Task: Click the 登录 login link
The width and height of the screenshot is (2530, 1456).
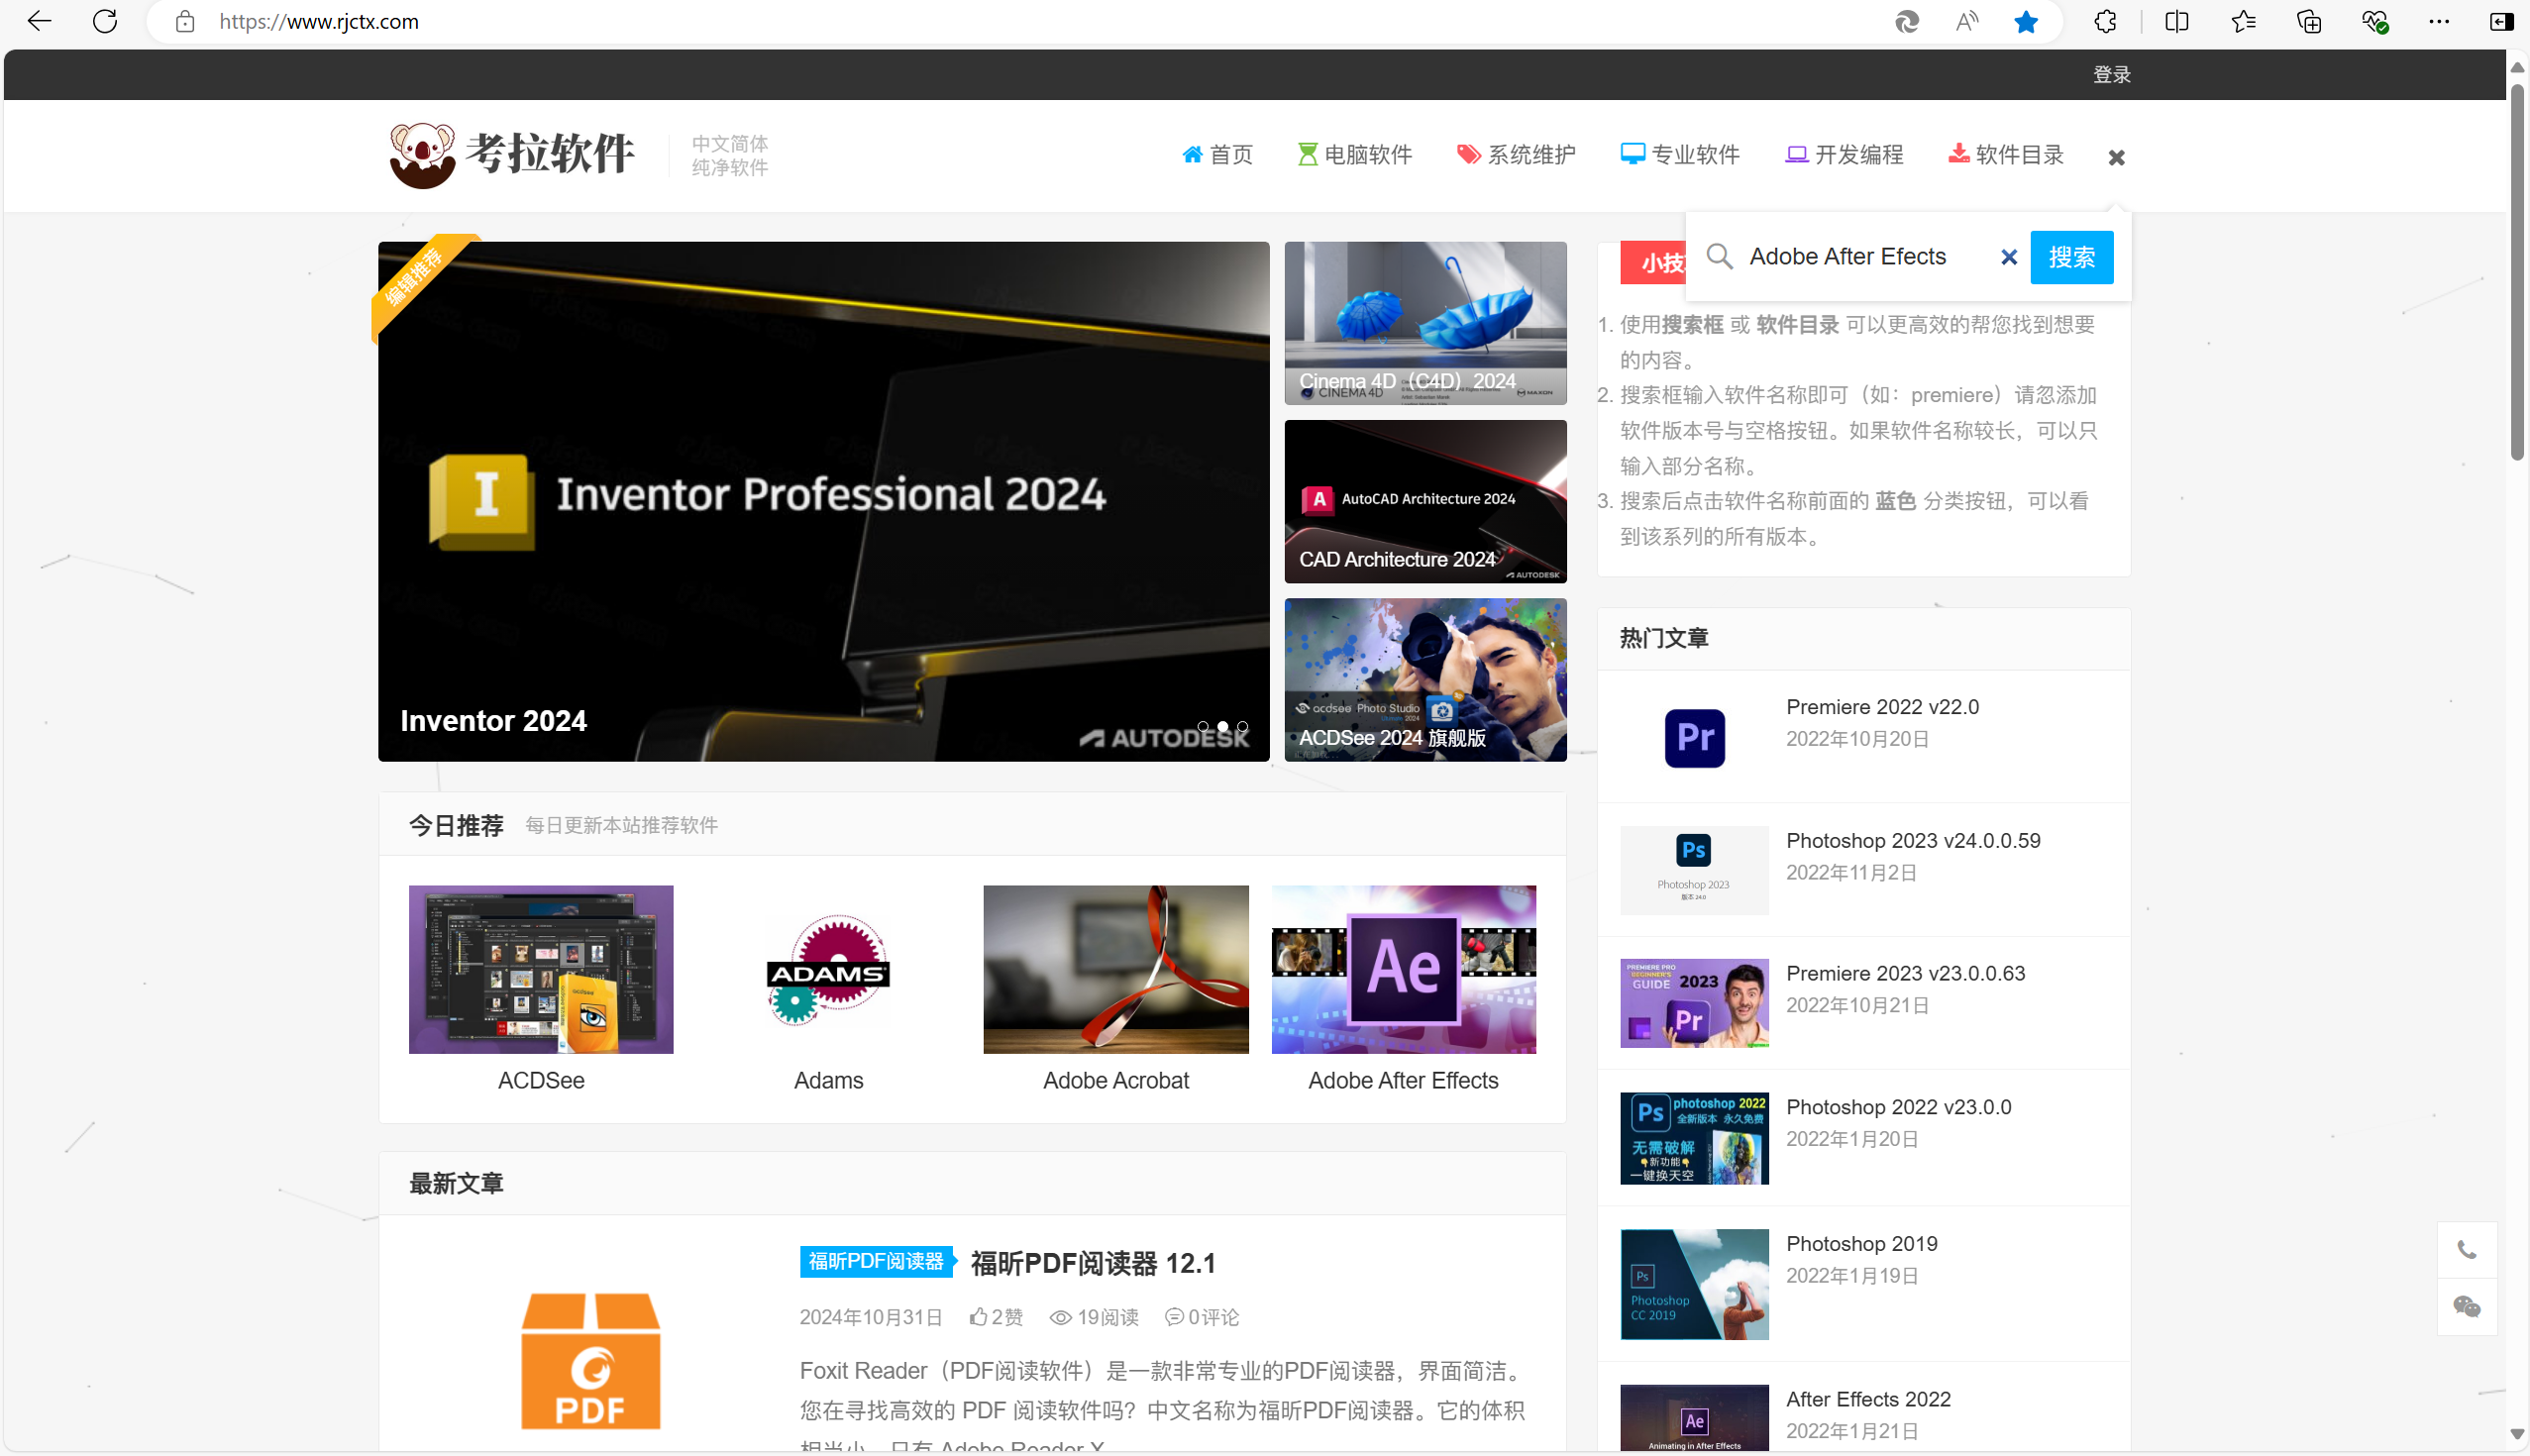Action: (x=2111, y=74)
